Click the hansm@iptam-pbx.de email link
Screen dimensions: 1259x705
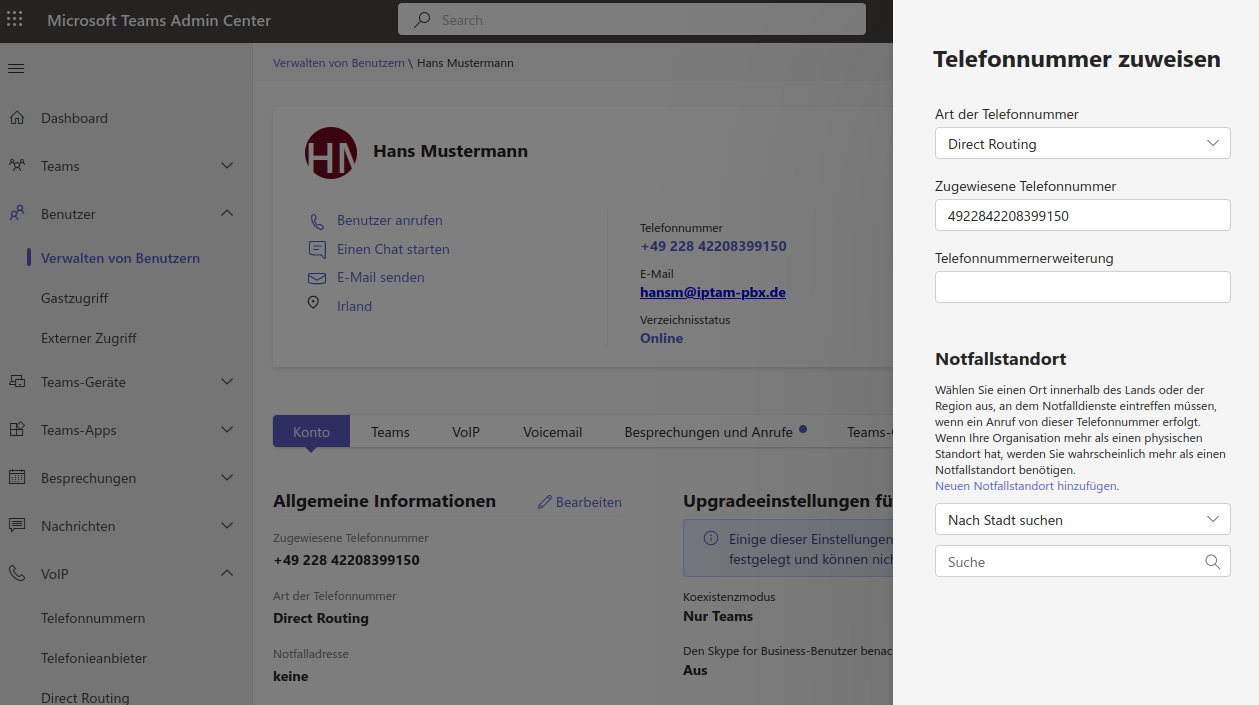(x=712, y=293)
